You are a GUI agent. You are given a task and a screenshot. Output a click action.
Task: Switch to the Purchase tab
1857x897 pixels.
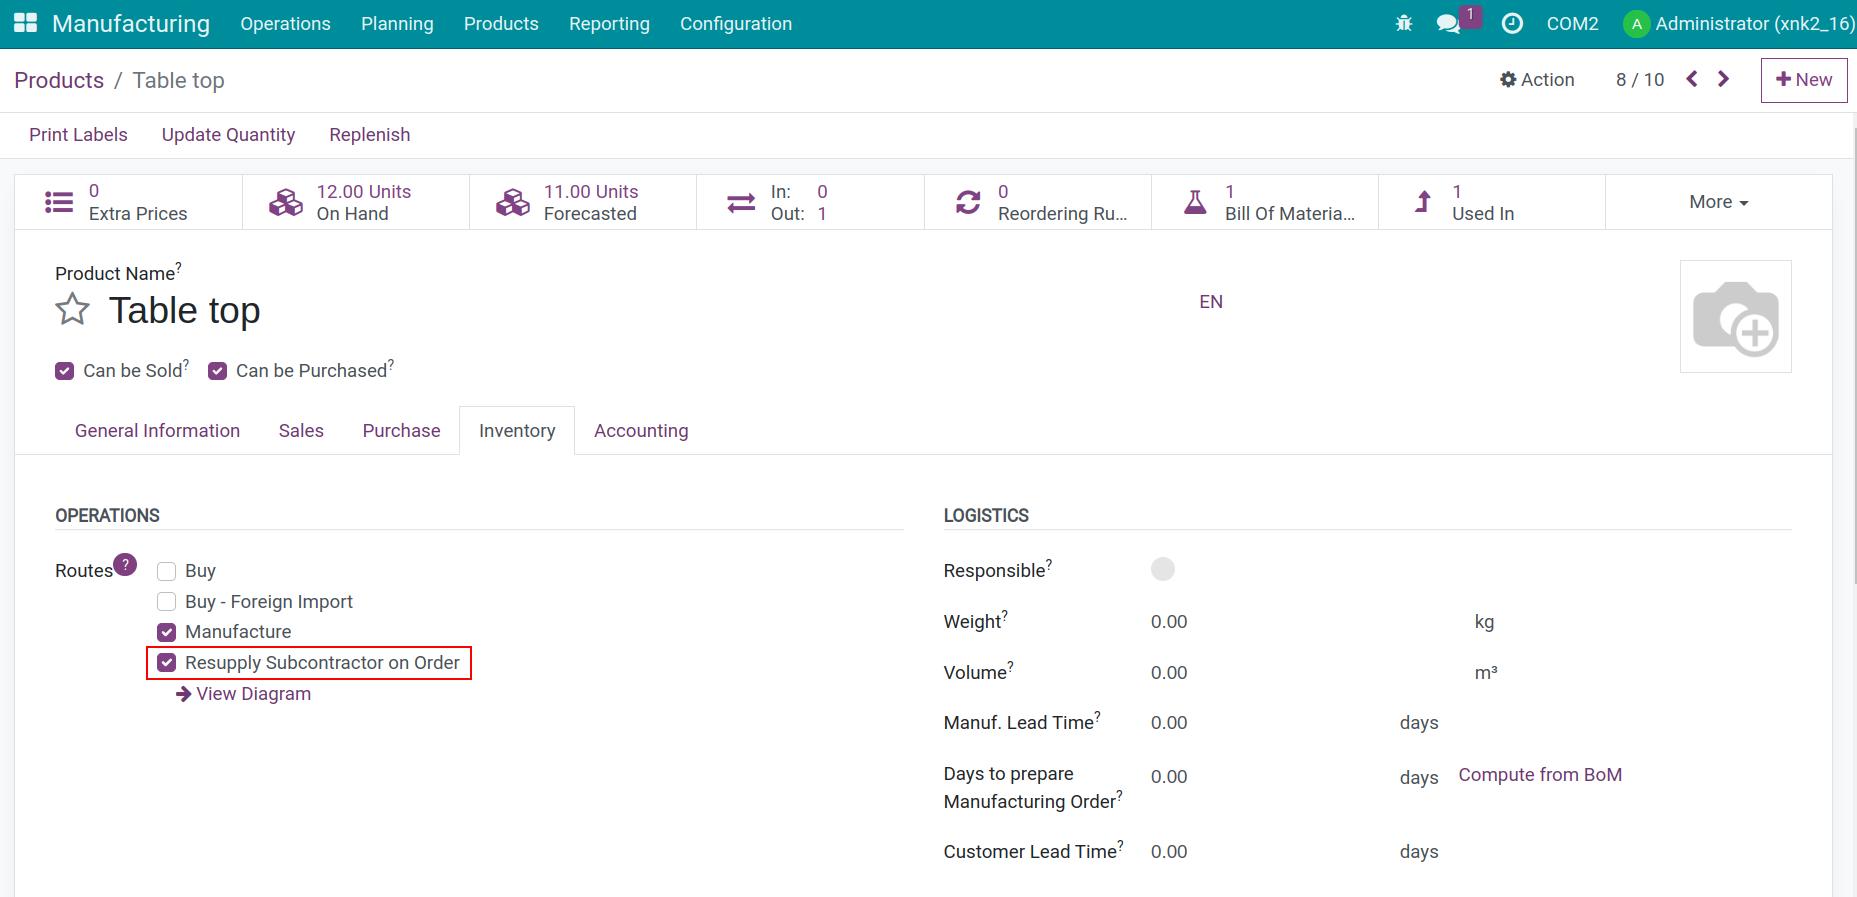(x=401, y=430)
